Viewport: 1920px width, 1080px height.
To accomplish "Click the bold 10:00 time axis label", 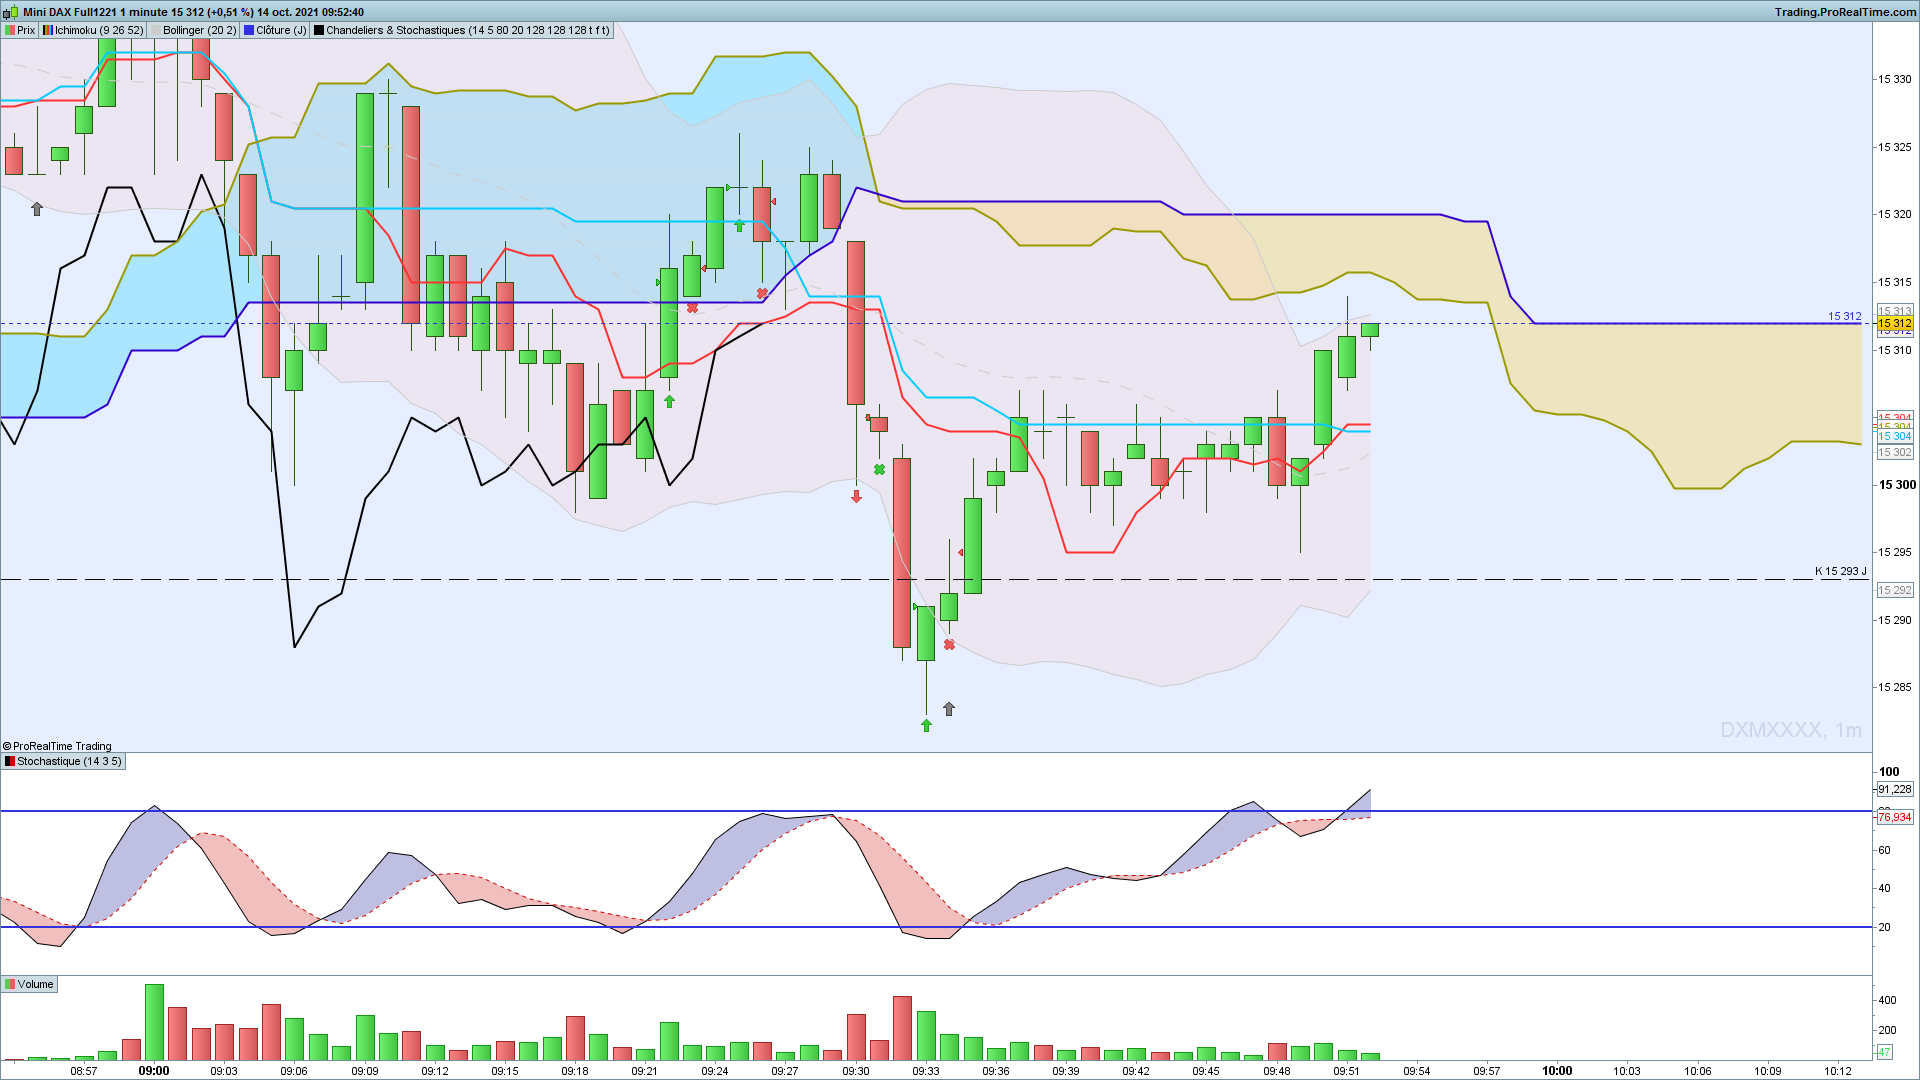I will [1557, 1071].
